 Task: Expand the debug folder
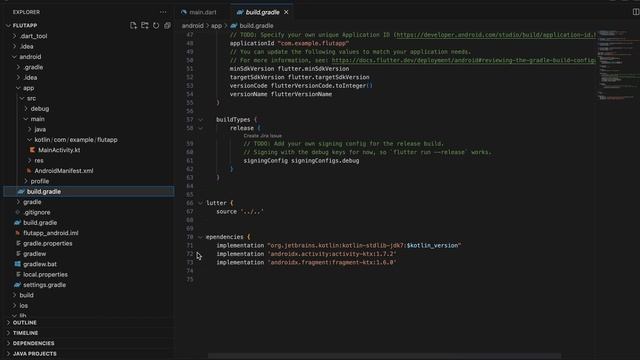coord(40,109)
